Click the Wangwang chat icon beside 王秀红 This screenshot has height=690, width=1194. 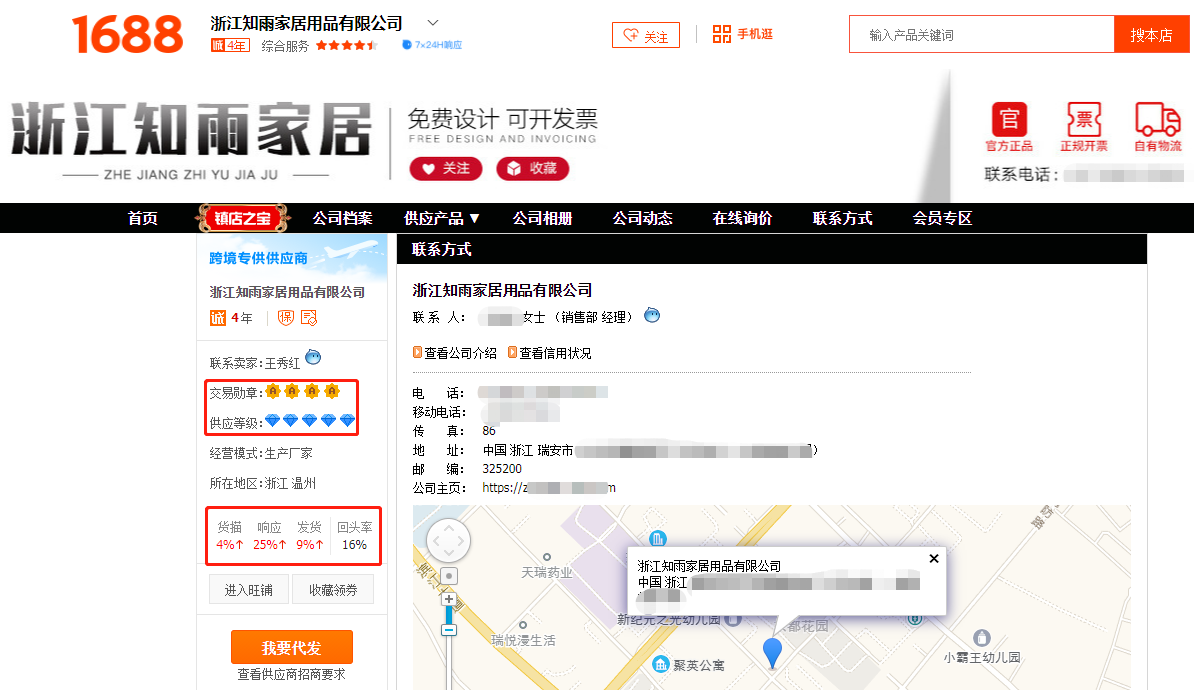pyautogui.click(x=313, y=357)
